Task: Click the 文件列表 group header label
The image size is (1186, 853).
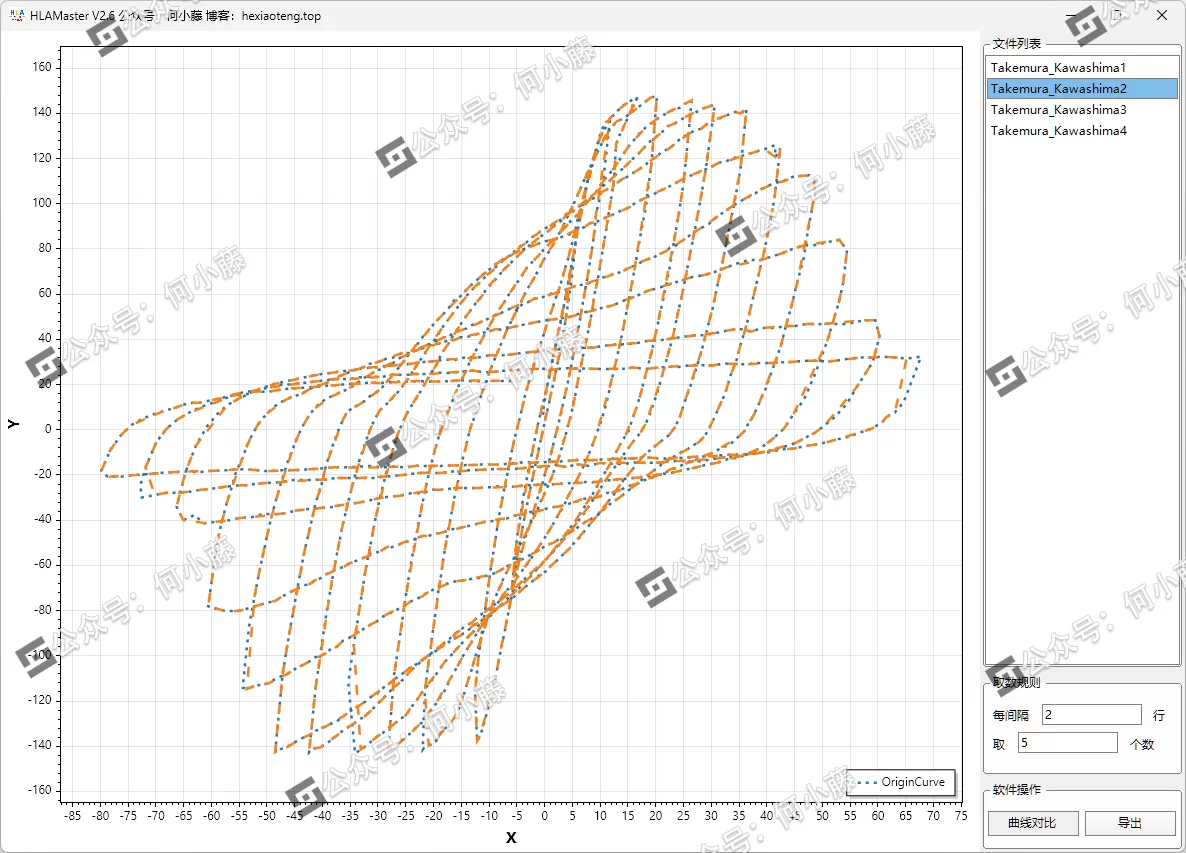Action: (1016, 44)
